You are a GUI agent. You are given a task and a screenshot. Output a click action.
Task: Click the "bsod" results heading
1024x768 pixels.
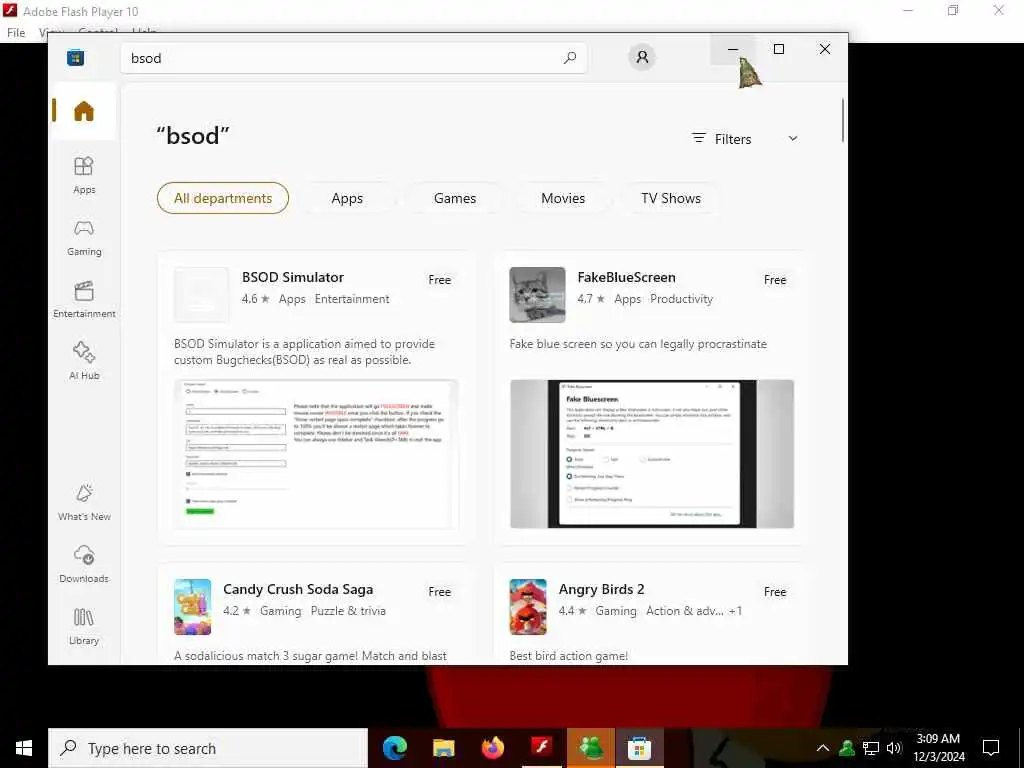193,136
